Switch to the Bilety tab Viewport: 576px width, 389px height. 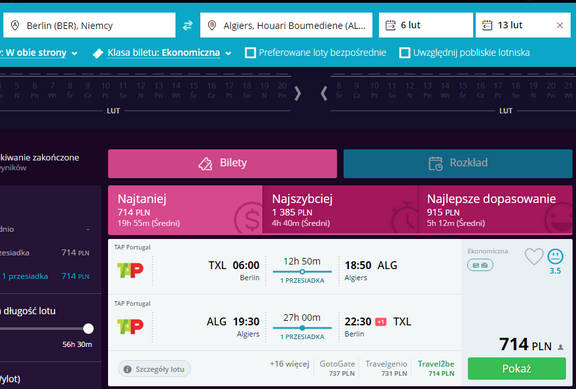(x=222, y=163)
